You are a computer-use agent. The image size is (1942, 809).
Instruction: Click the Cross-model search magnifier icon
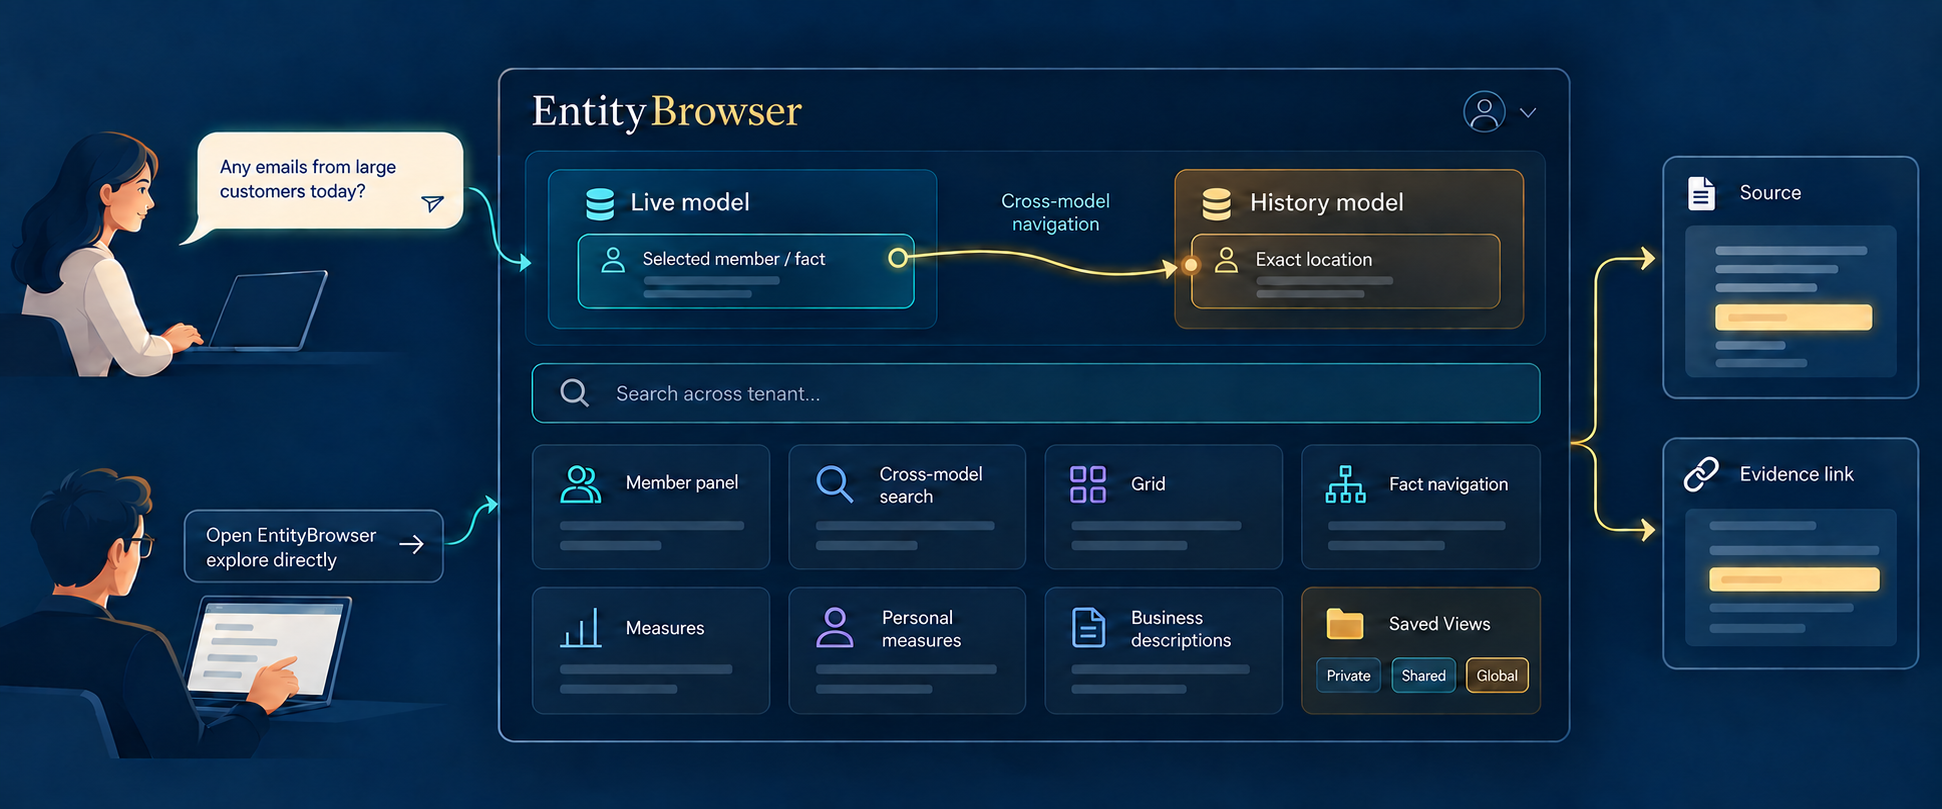tap(834, 484)
